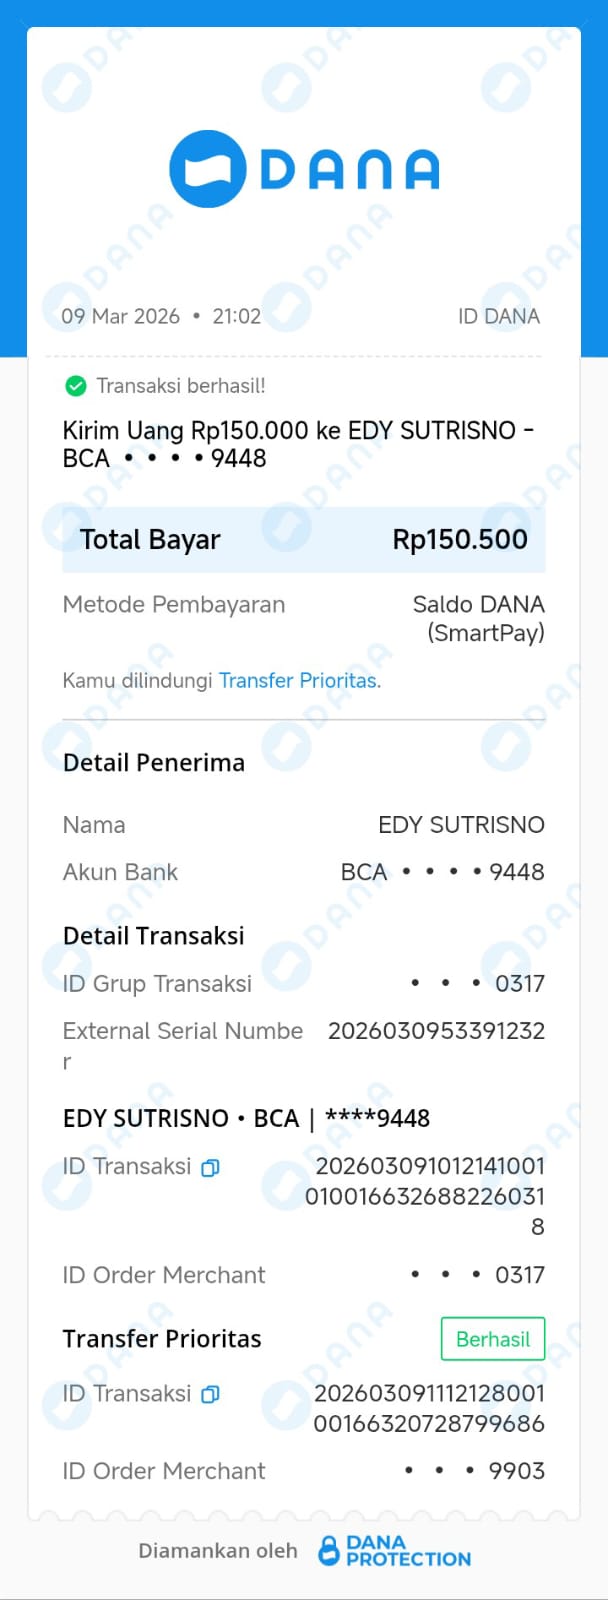Select External Serial Number value 2026030953391232
The image size is (608, 1600).
click(x=436, y=1031)
